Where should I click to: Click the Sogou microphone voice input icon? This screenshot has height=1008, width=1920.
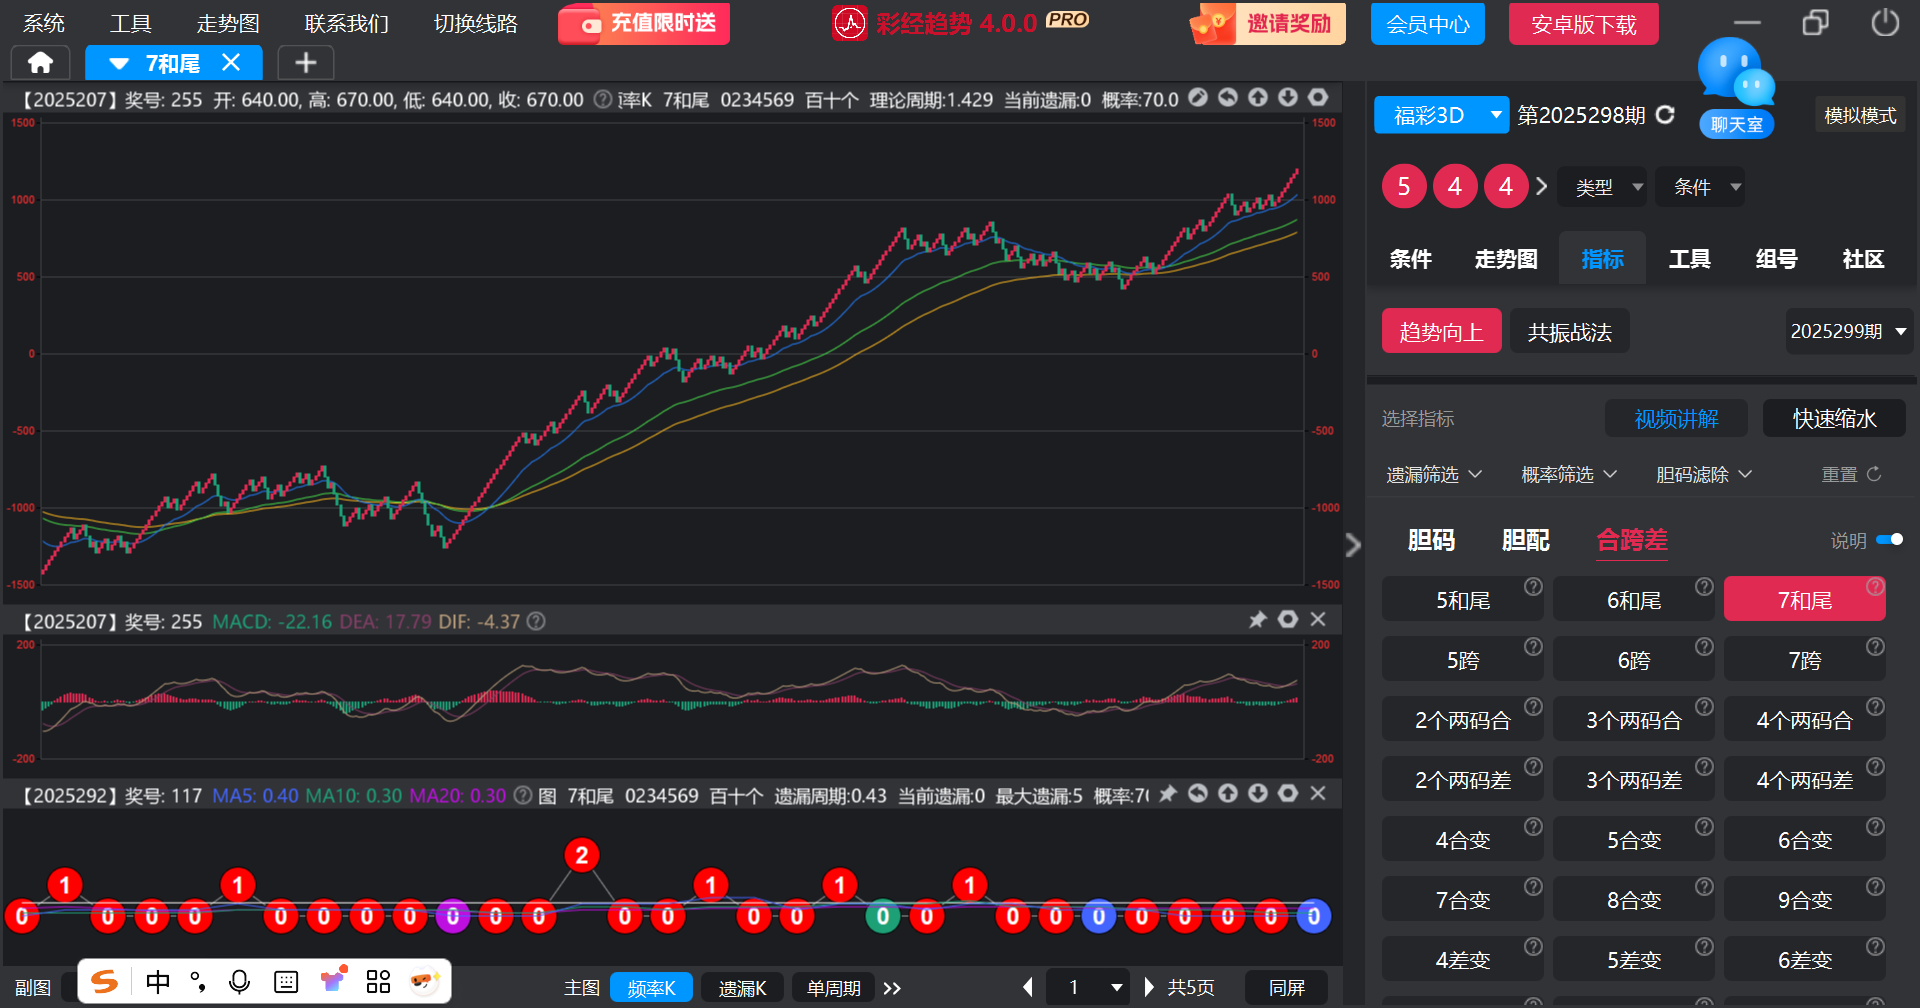[x=239, y=982]
